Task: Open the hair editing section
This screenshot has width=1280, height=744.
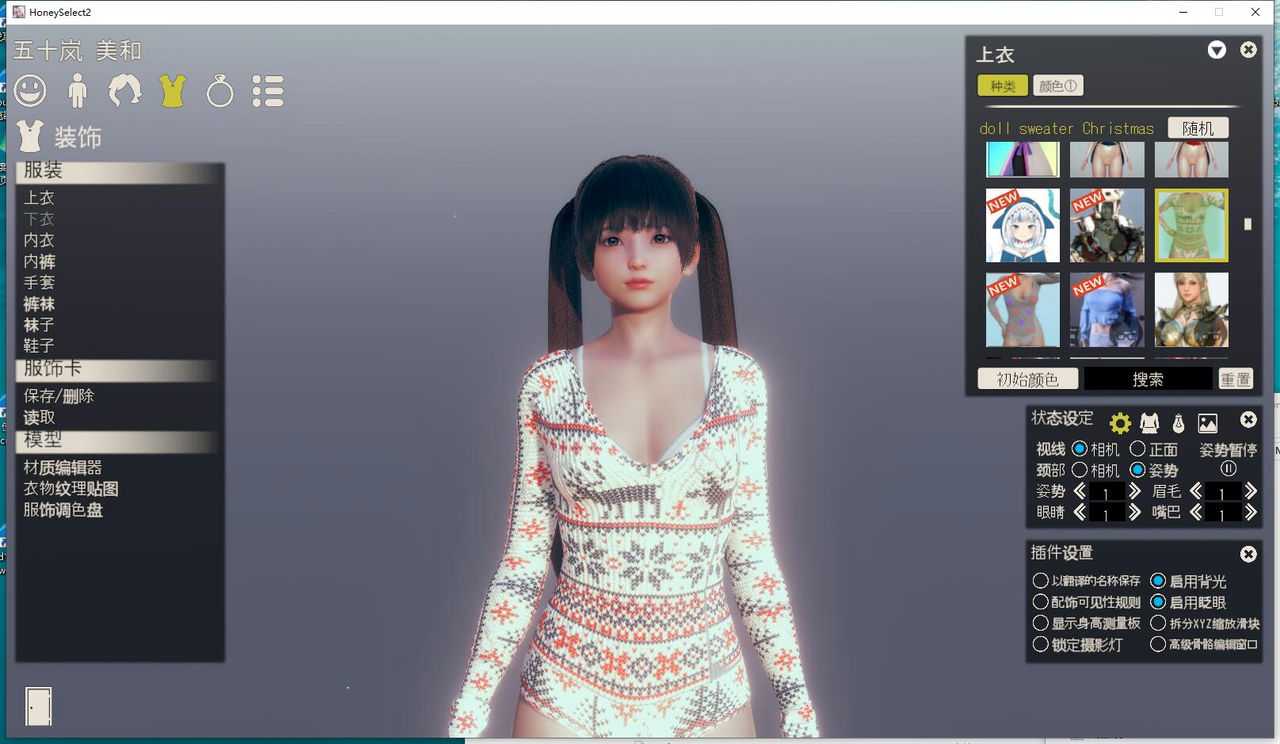Action: (125, 90)
